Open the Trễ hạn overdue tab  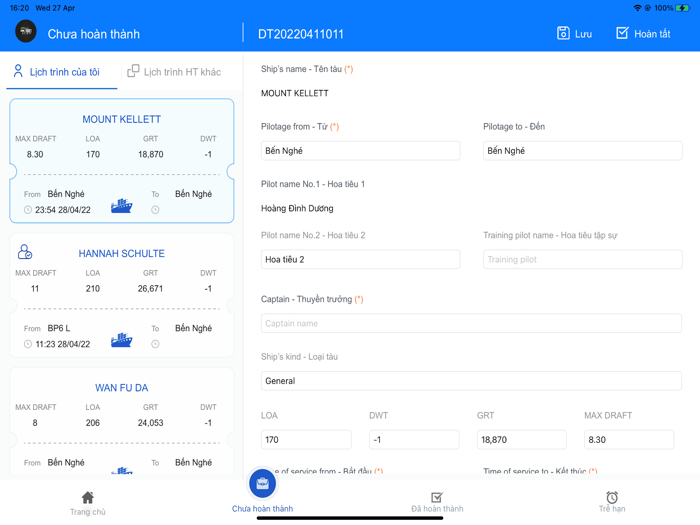612,503
